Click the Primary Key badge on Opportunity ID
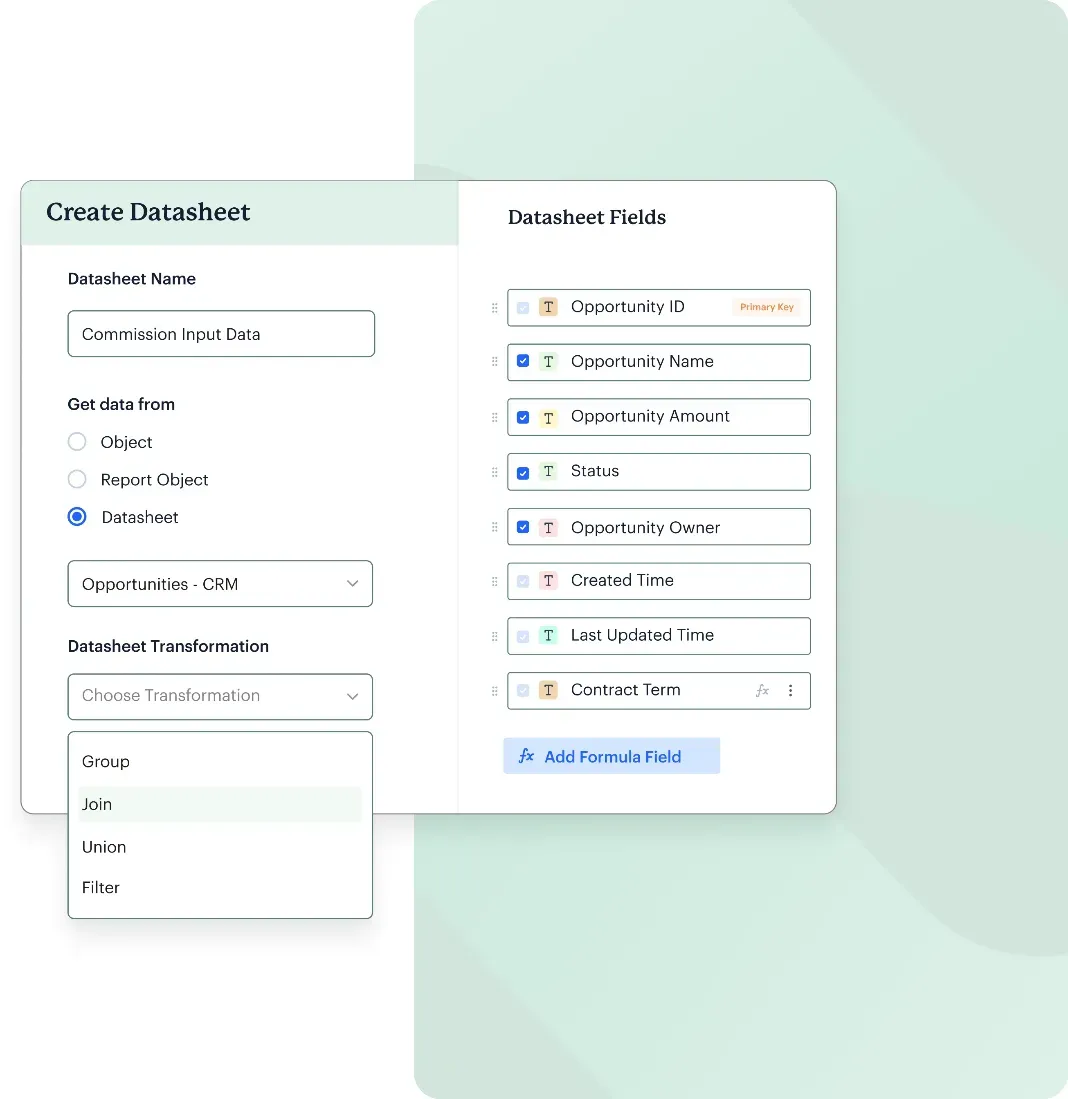The height and width of the screenshot is (1099, 1068). [x=767, y=307]
